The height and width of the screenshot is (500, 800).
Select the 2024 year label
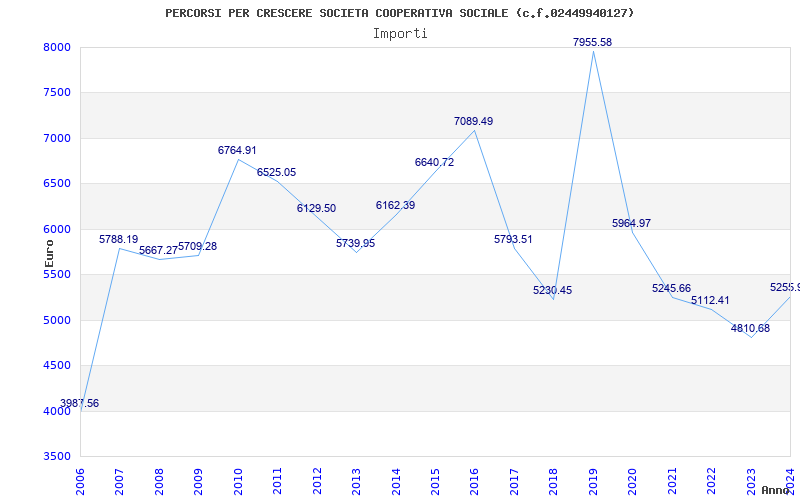click(x=790, y=482)
